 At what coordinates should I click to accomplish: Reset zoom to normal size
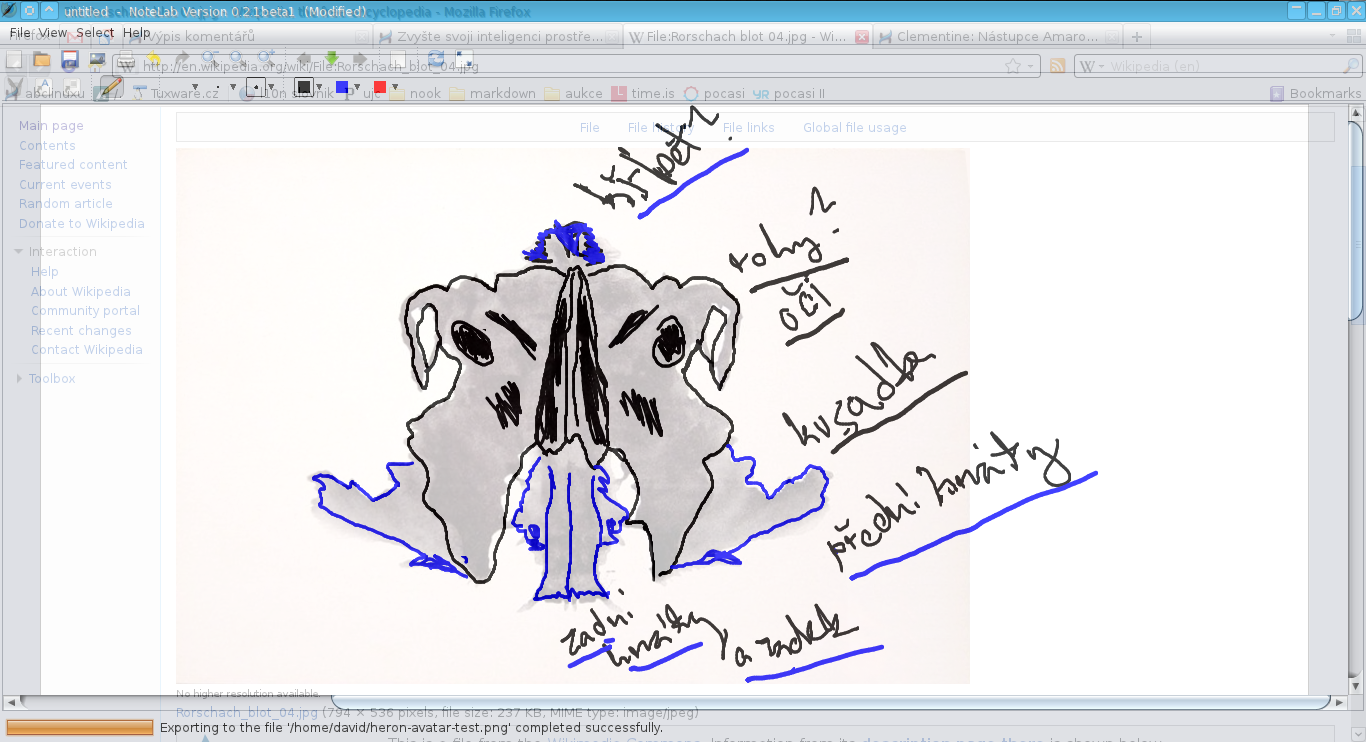pos(237,60)
